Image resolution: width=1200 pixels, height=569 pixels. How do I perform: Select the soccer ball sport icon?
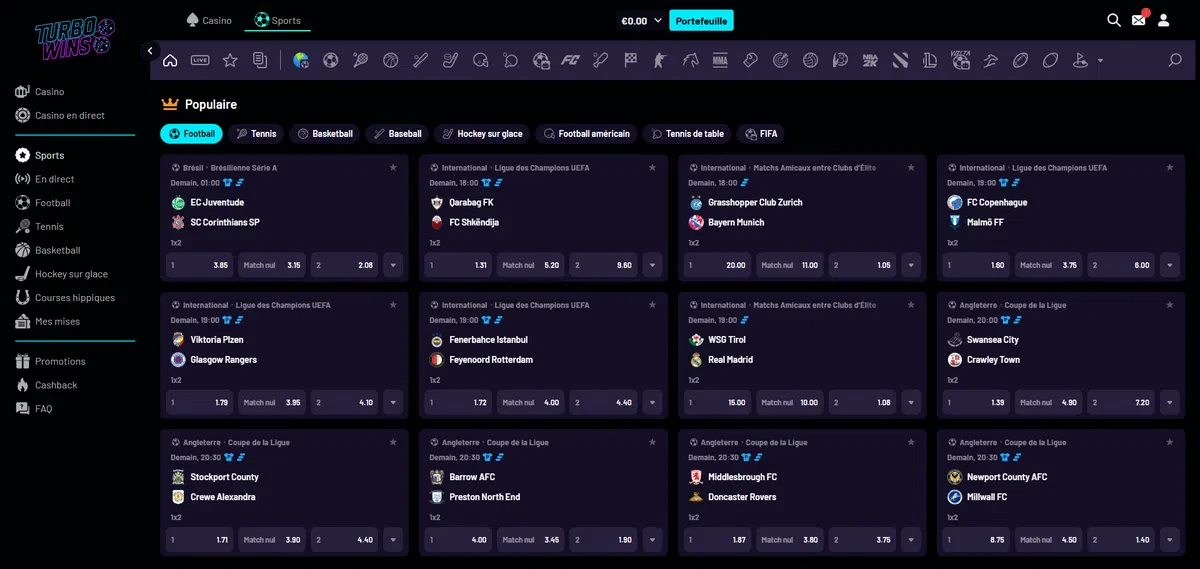[331, 60]
